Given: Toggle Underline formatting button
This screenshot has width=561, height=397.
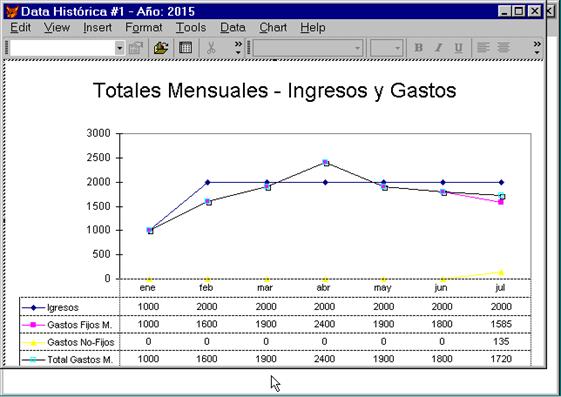Looking at the screenshot, I should 458,48.
